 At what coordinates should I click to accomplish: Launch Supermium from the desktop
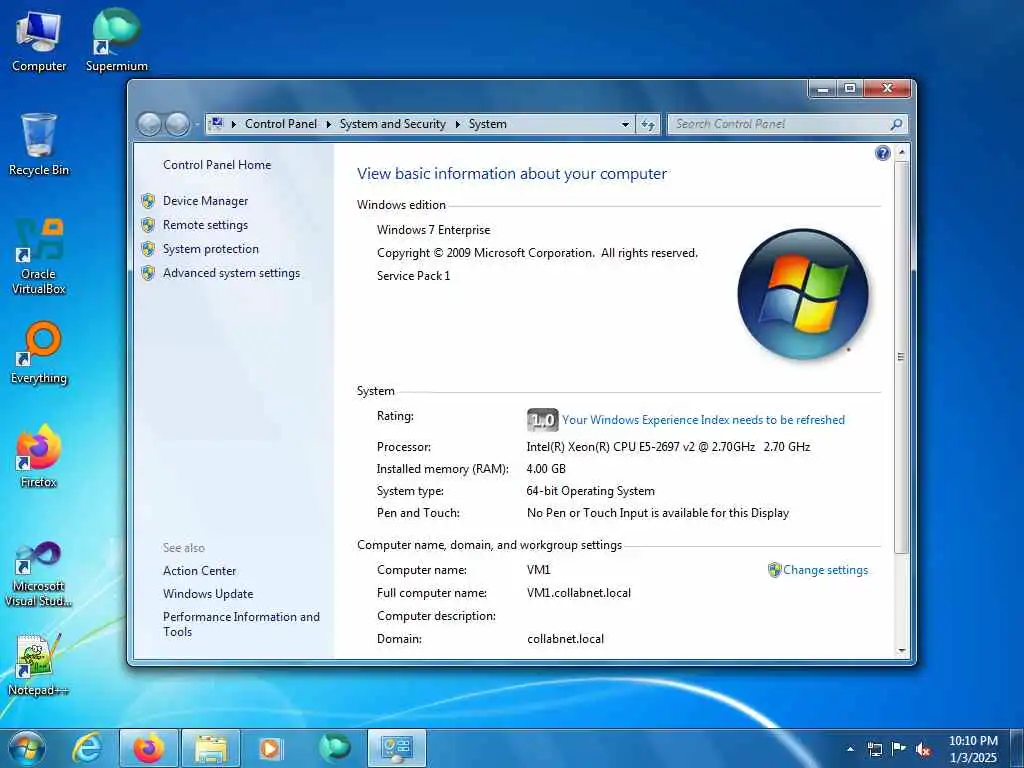click(116, 40)
